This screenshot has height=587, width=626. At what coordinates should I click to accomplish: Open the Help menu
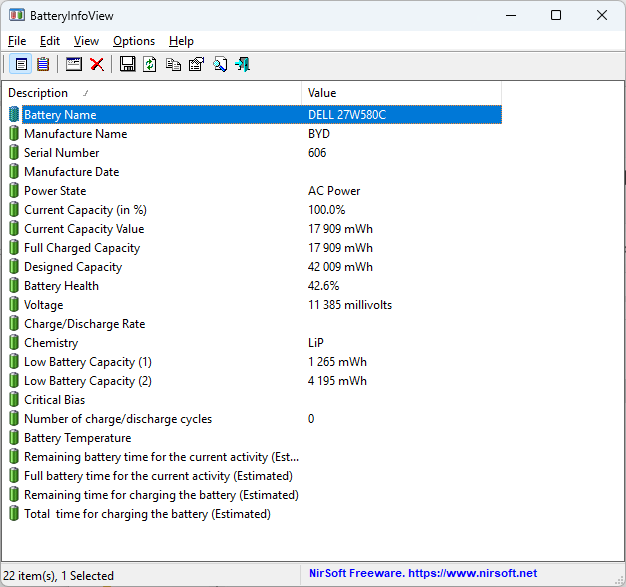(x=181, y=41)
